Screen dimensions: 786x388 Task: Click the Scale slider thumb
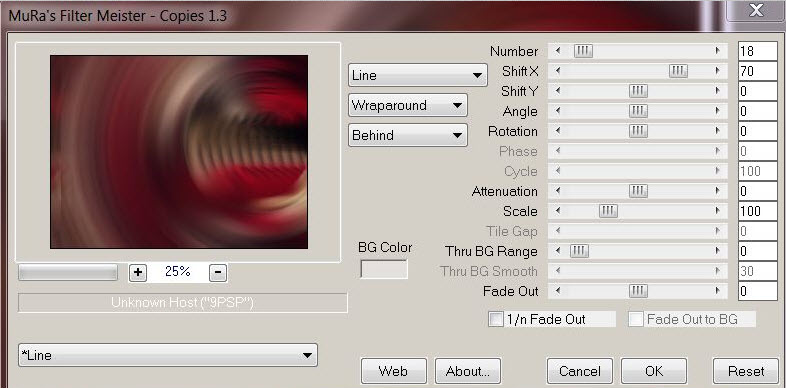tap(608, 211)
